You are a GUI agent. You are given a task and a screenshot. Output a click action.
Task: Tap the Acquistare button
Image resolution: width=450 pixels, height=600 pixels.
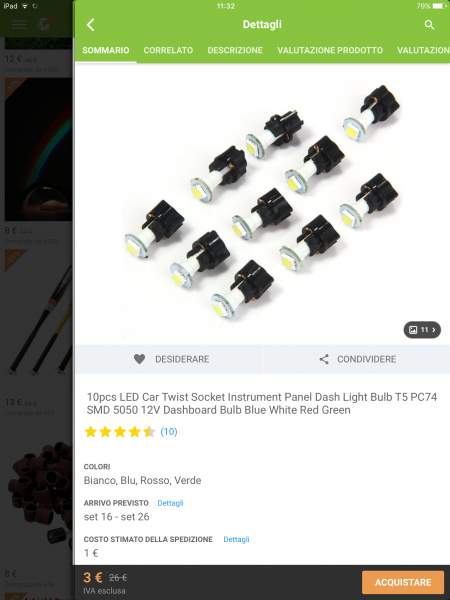[x=403, y=582]
